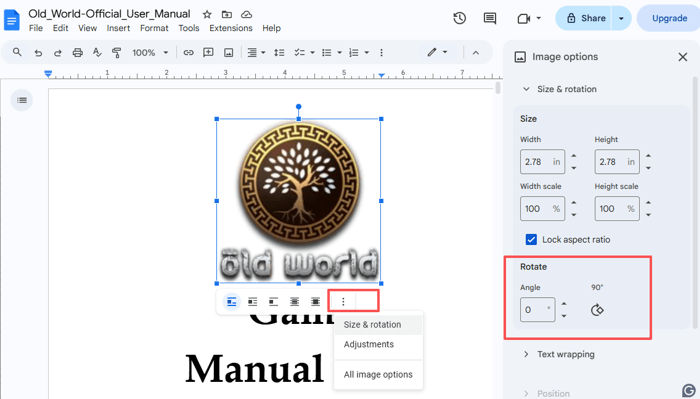700x399 pixels.
Task: Click the Height scale input field
Action: click(x=617, y=208)
